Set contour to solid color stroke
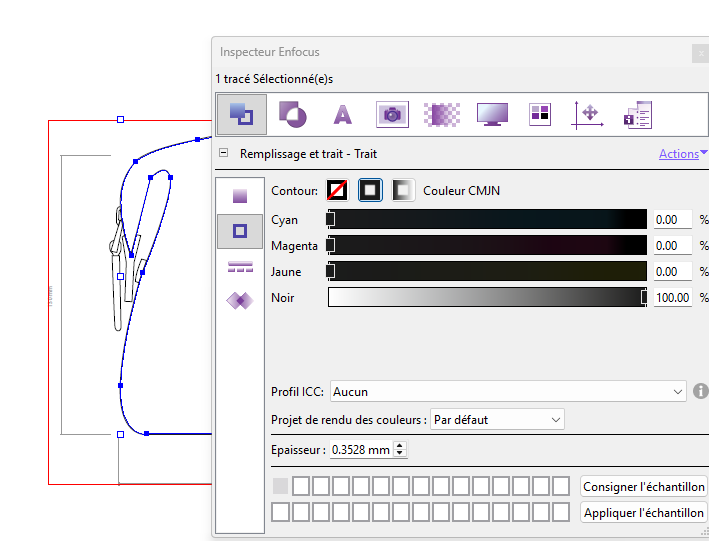Viewport: 709px width, 541px height. coord(370,190)
